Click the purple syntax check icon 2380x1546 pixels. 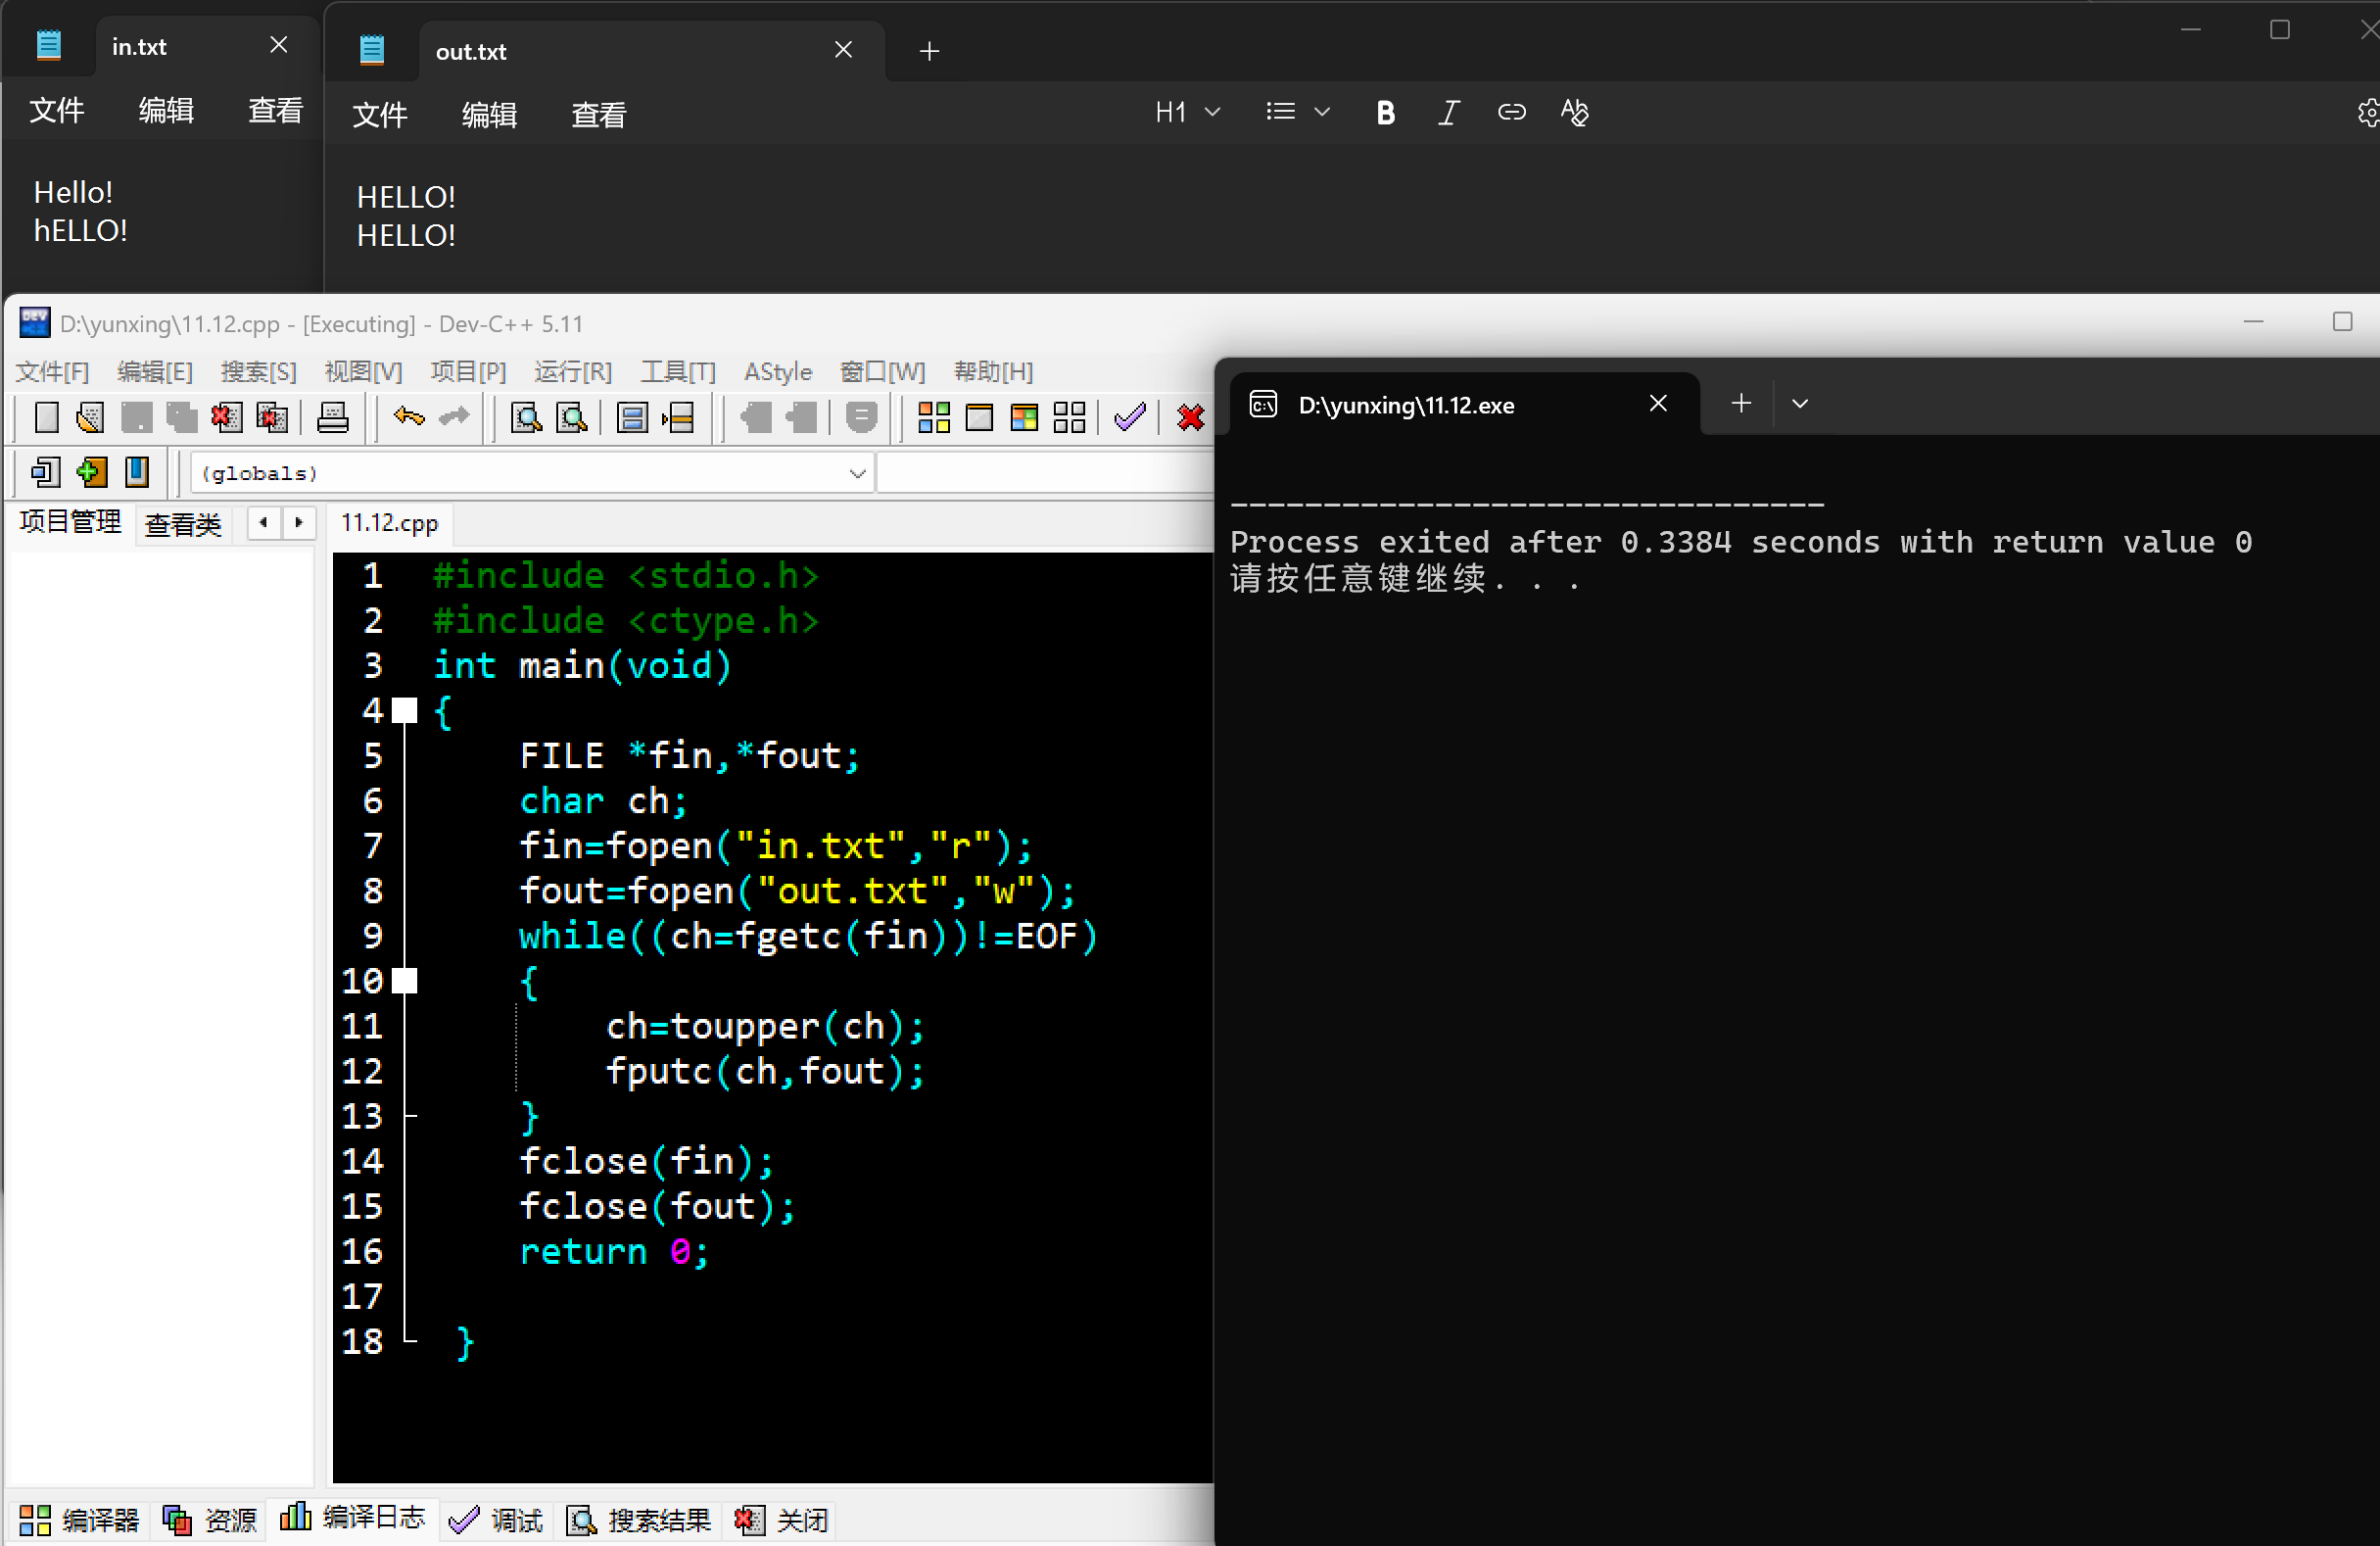[x=1129, y=417]
